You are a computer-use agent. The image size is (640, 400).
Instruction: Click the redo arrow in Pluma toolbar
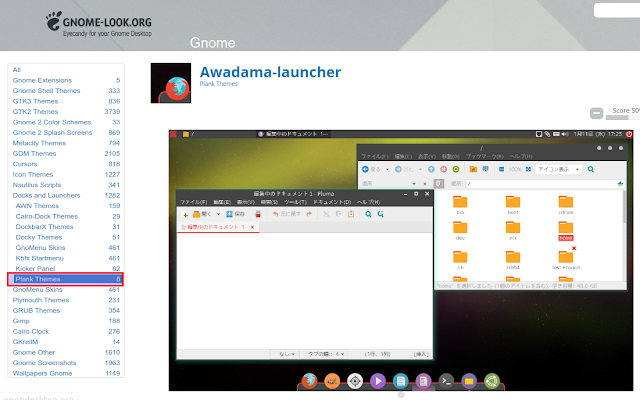pos(309,214)
